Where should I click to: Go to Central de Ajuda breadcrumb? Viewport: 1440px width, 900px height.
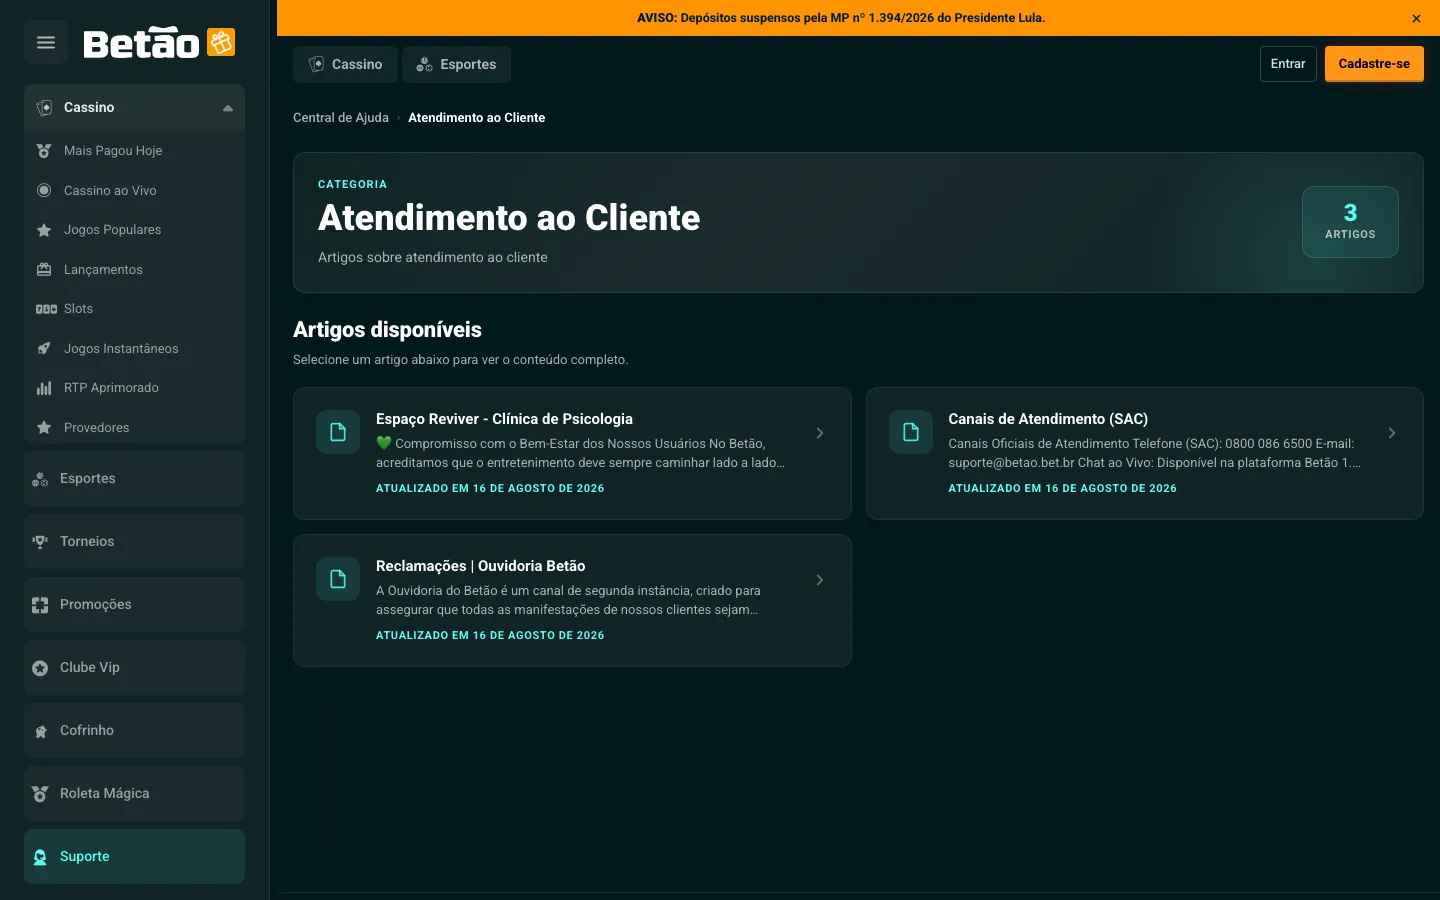[341, 118]
